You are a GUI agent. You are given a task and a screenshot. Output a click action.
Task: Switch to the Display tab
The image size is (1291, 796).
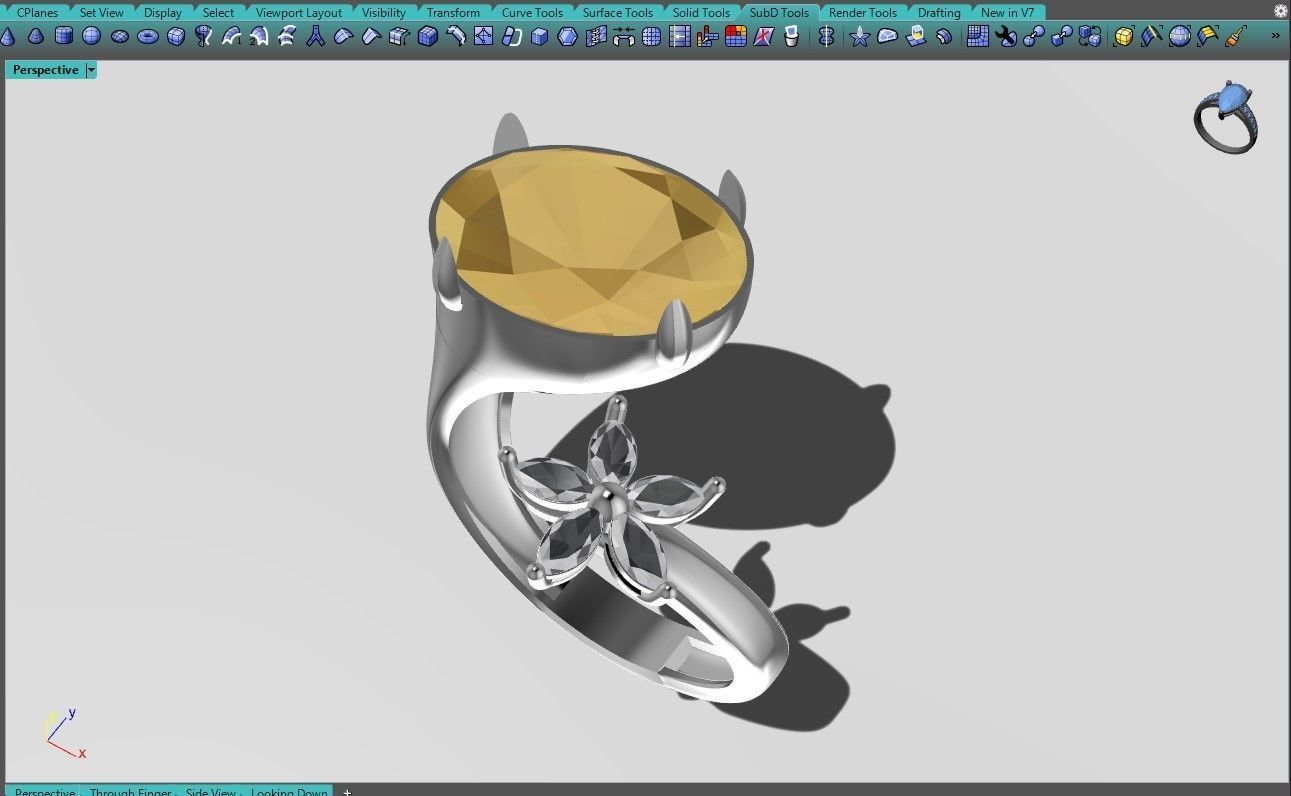(162, 13)
